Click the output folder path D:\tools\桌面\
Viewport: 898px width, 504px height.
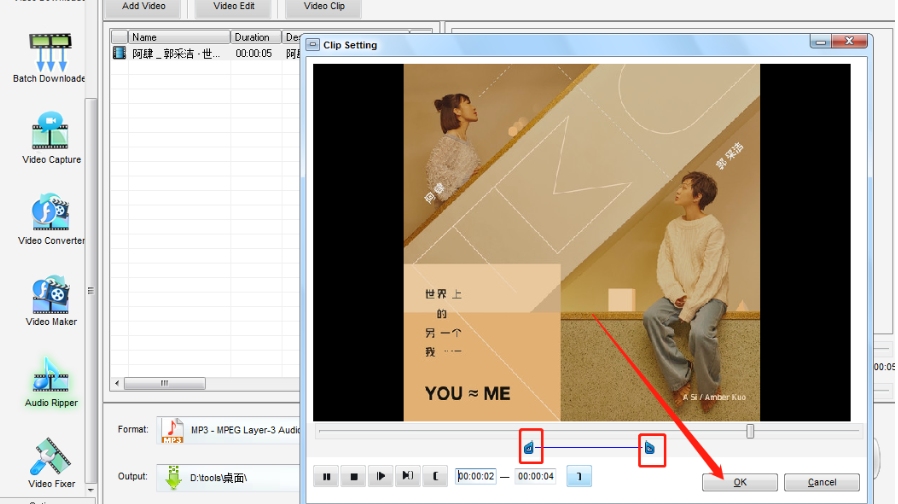(x=218, y=478)
